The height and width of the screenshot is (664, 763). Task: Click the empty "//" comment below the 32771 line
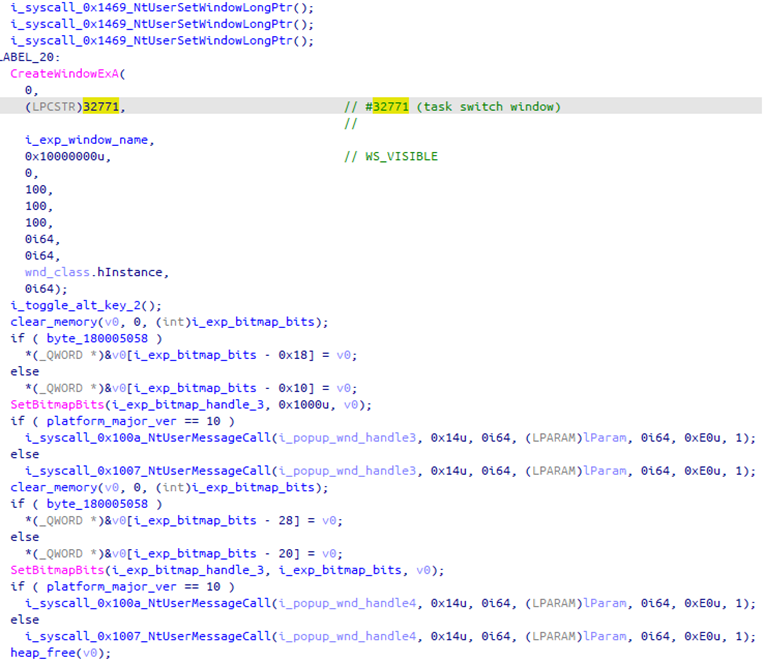click(x=350, y=124)
